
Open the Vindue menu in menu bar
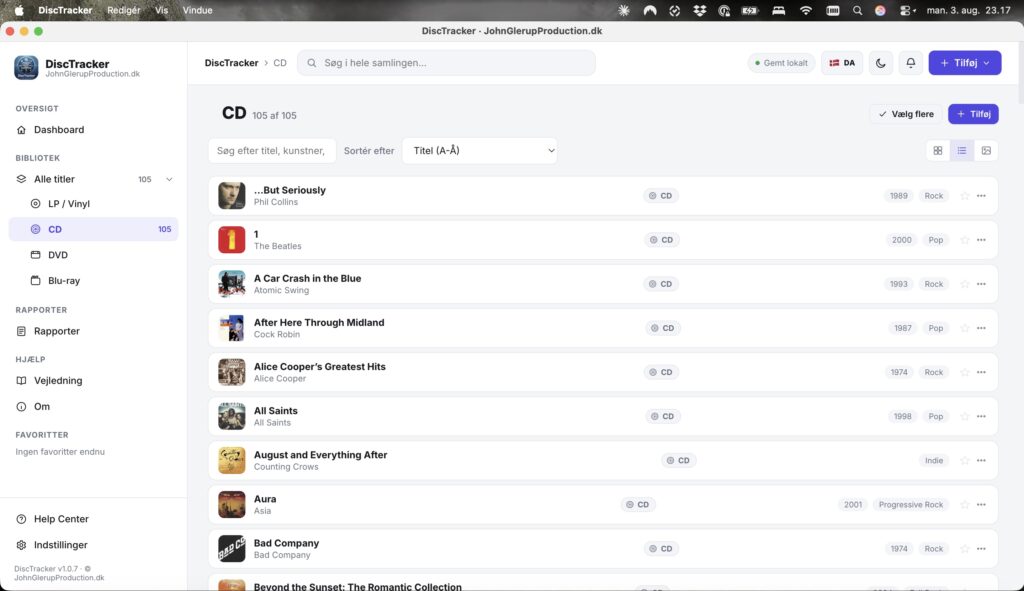pyautogui.click(x=197, y=10)
